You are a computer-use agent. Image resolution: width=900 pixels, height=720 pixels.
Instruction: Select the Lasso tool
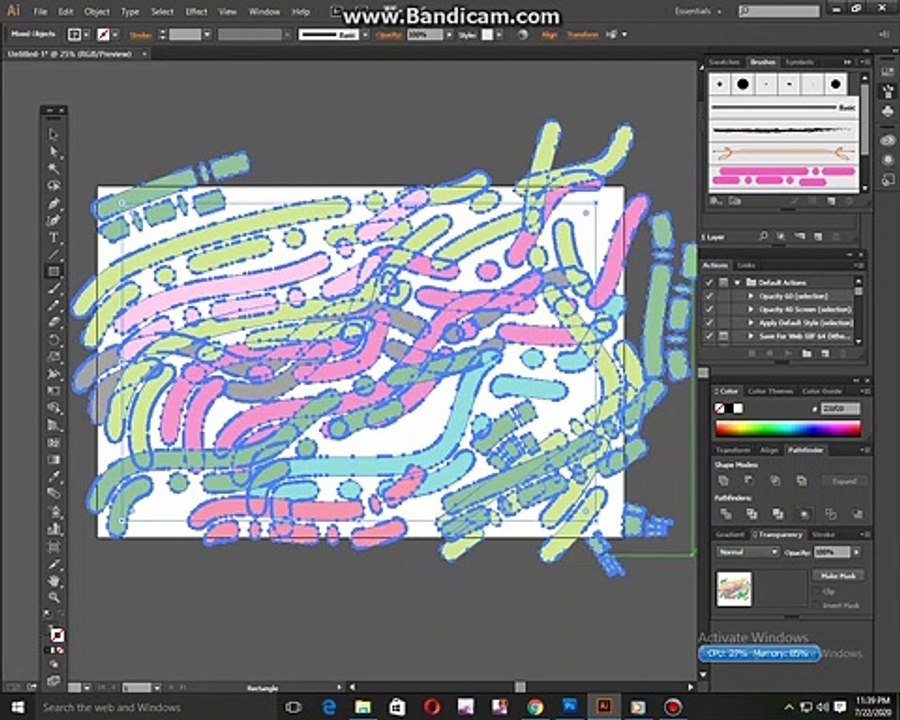coord(53,185)
